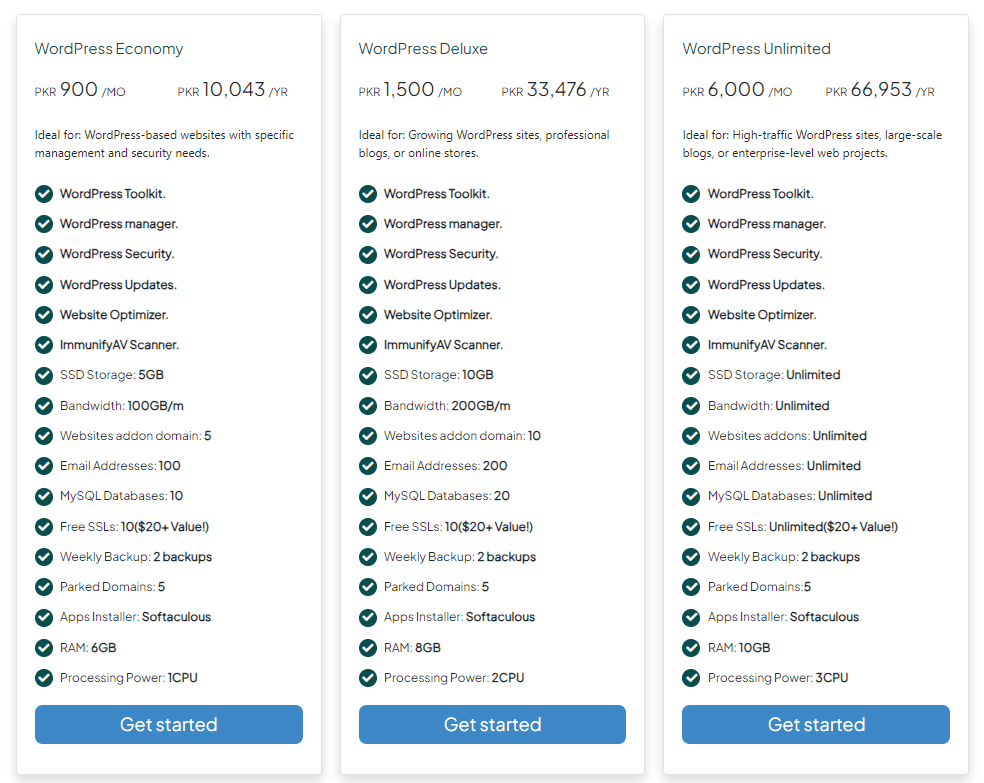Select the checkmark beside Apps Installer: Softaculous in Economy

(44, 617)
